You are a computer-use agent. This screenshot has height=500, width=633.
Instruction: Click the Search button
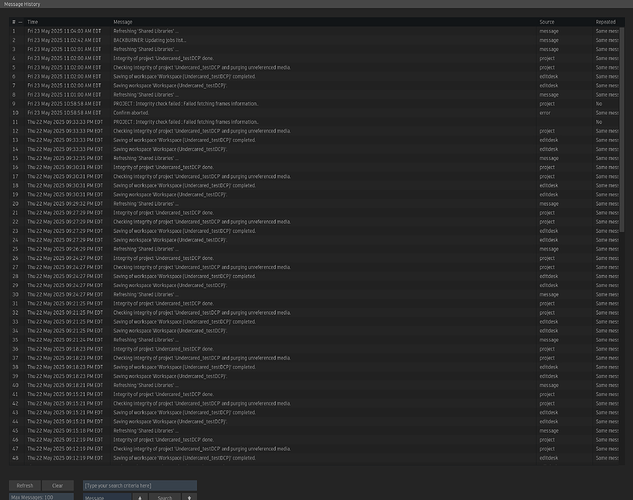(165, 498)
